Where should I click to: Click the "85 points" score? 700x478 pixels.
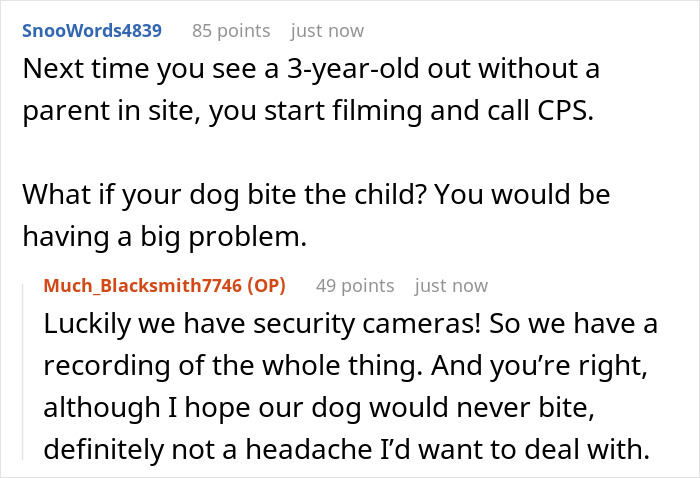point(231,31)
